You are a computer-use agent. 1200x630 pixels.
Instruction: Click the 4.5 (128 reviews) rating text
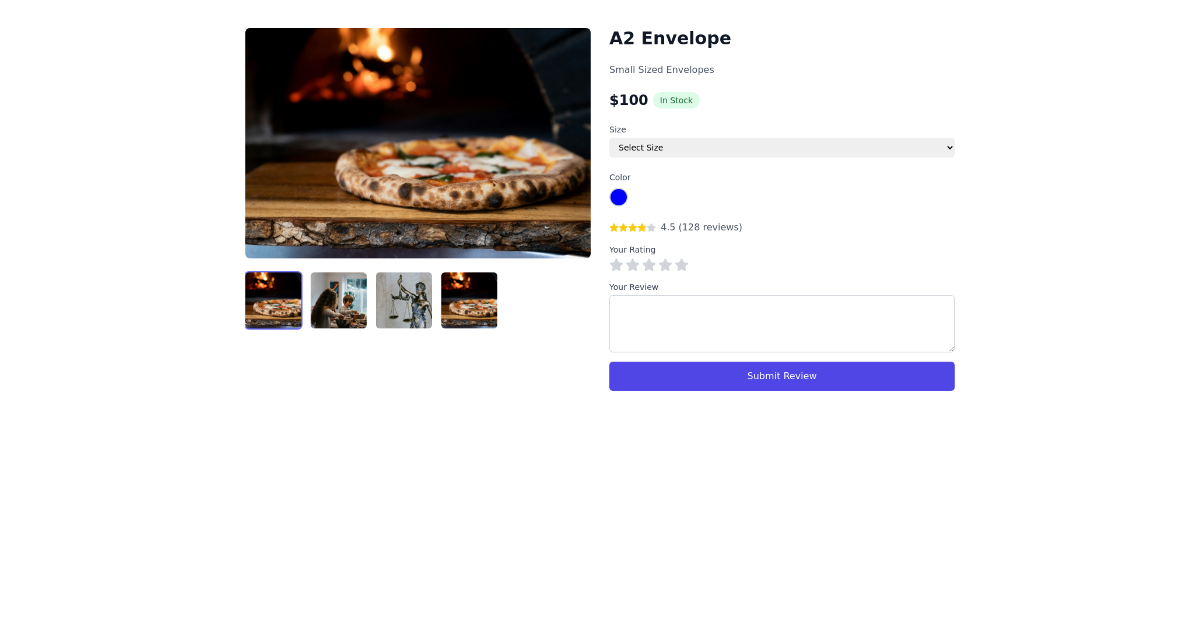(701, 227)
